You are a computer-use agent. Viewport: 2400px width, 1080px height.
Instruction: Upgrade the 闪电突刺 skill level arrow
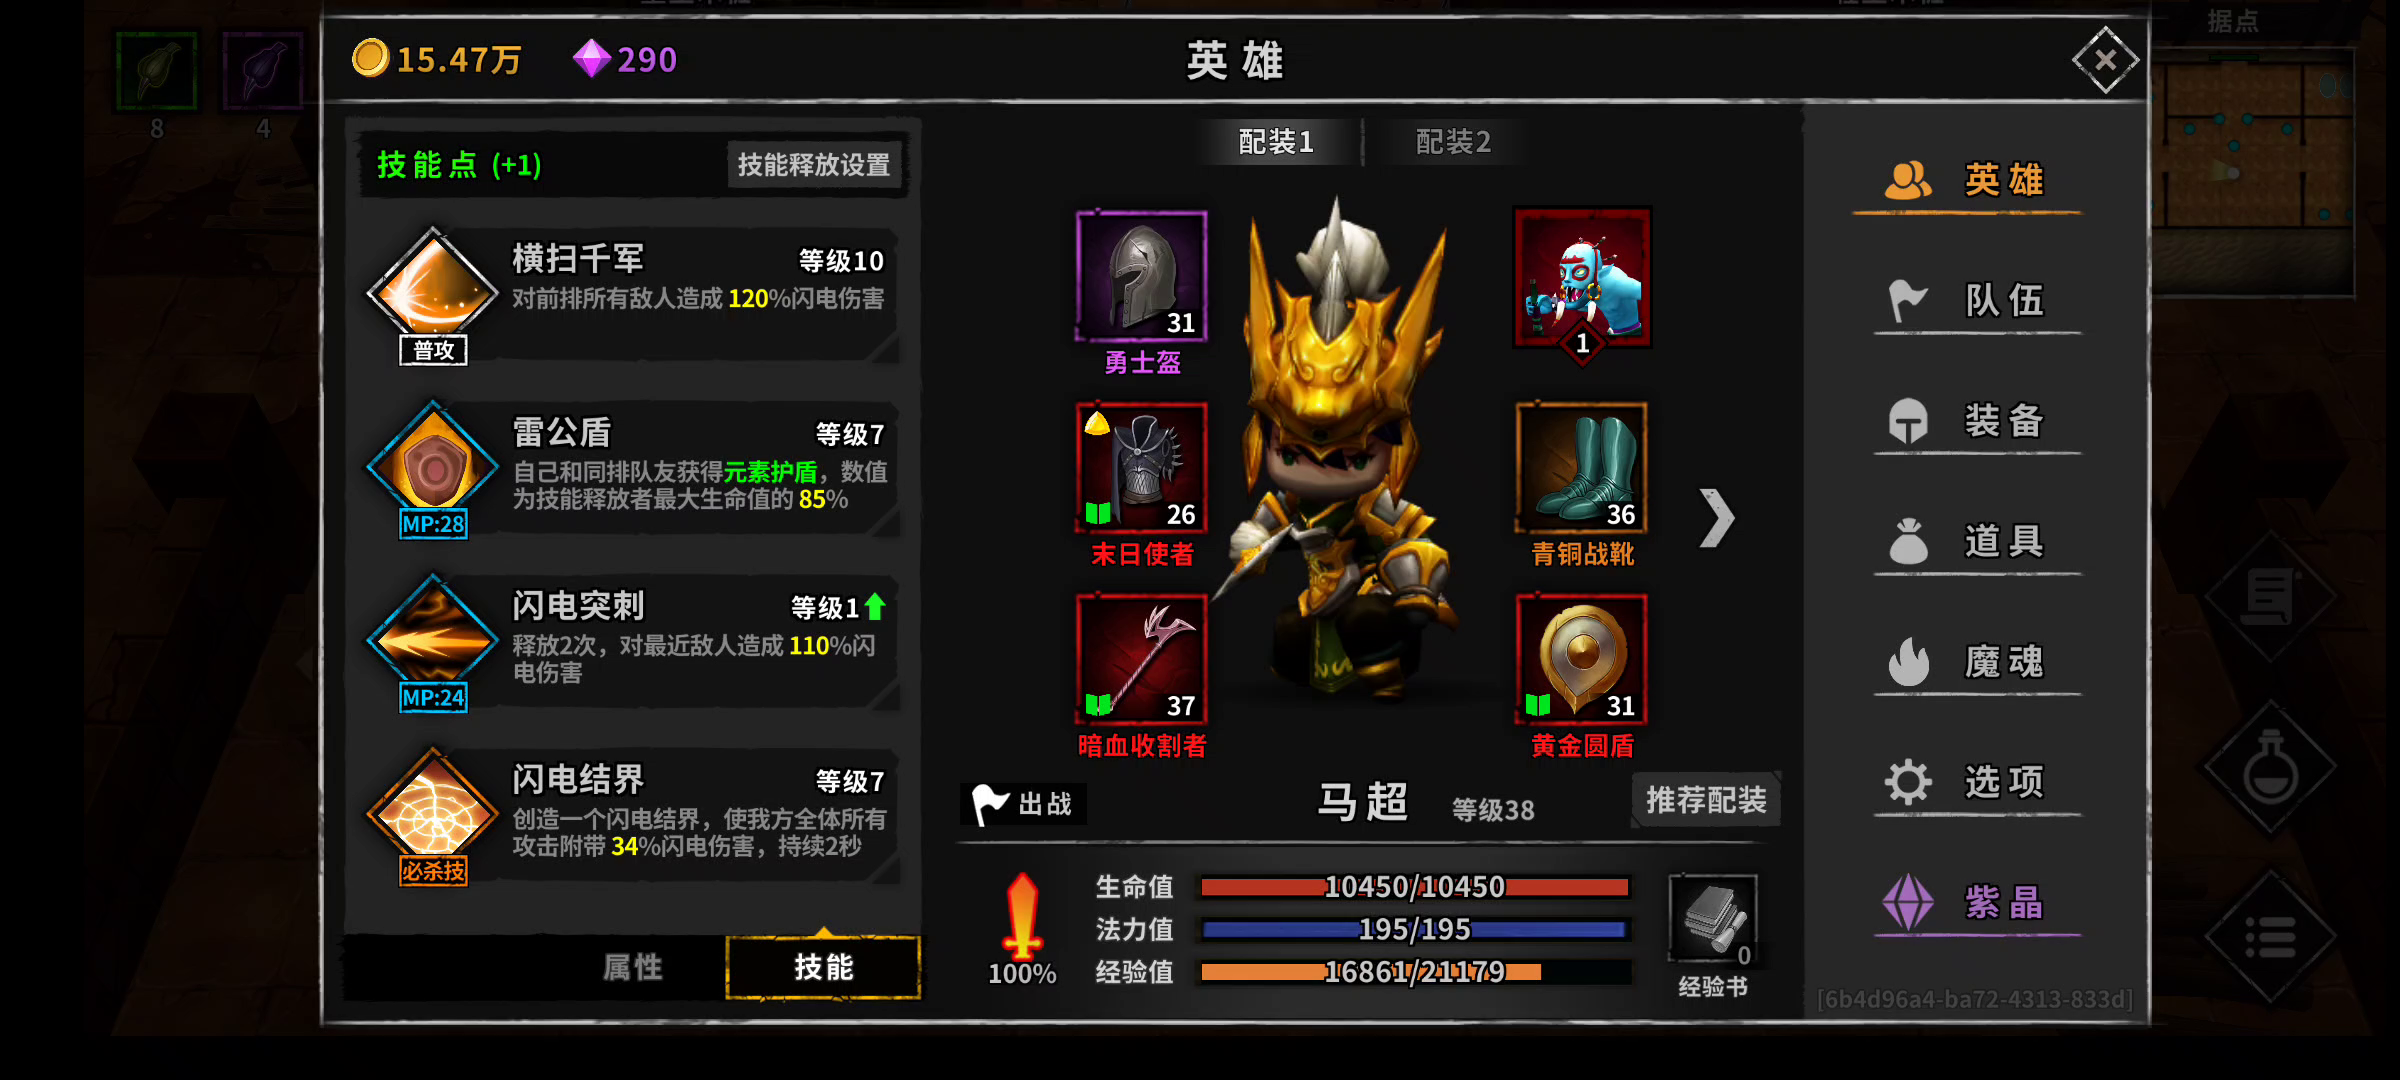coord(875,607)
